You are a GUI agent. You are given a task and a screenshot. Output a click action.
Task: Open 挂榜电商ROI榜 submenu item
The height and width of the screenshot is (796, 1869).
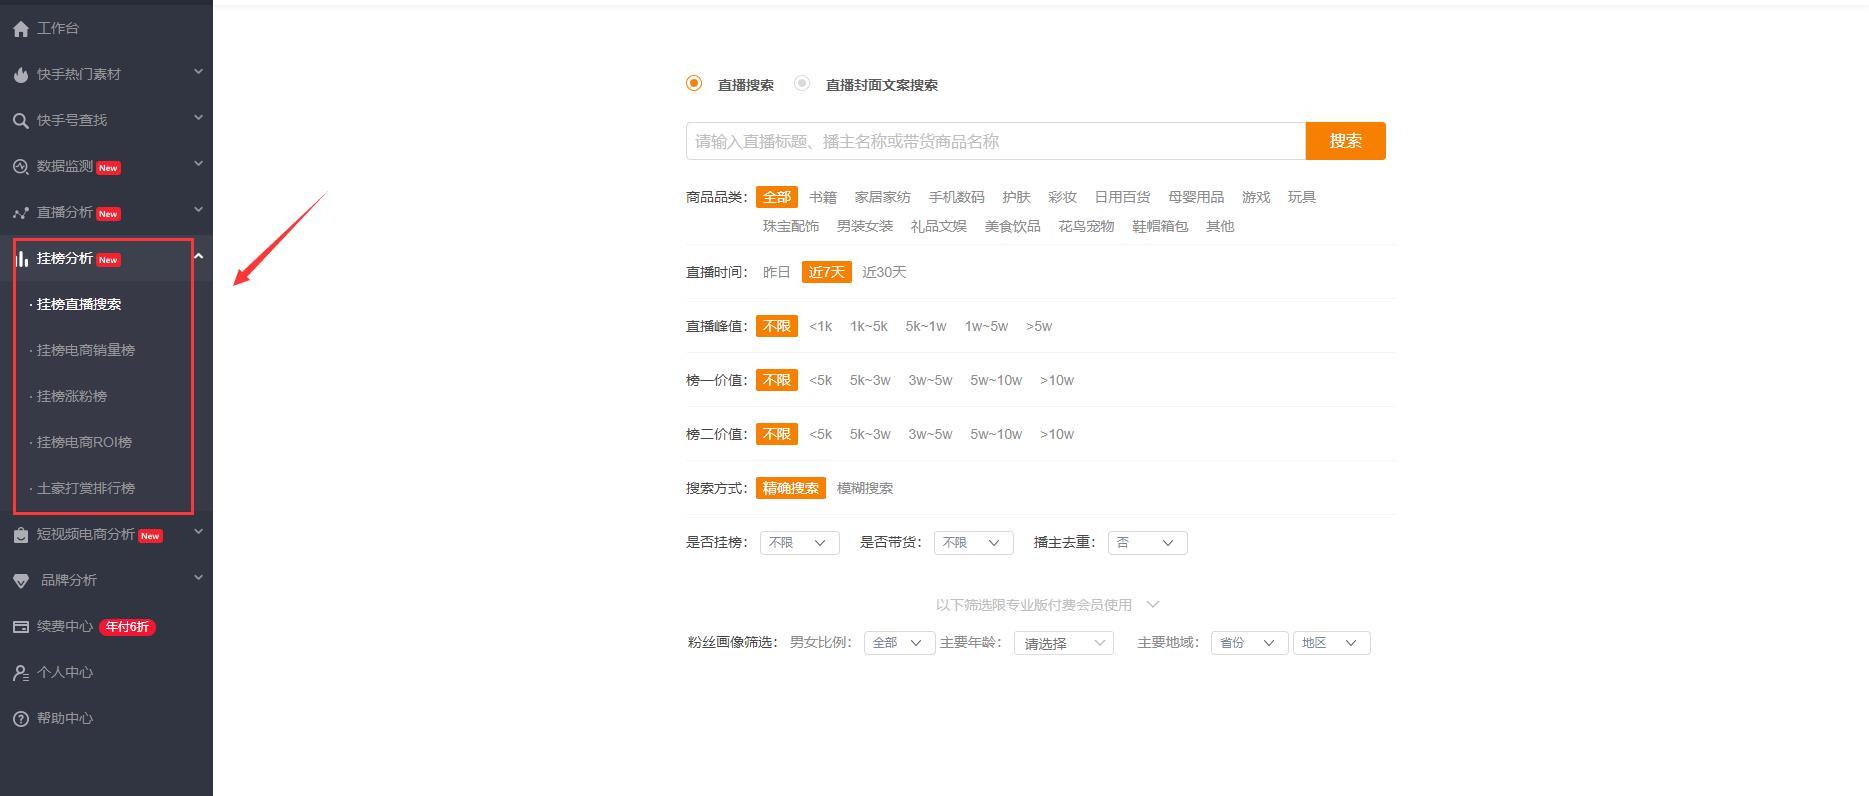[x=84, y=442]
